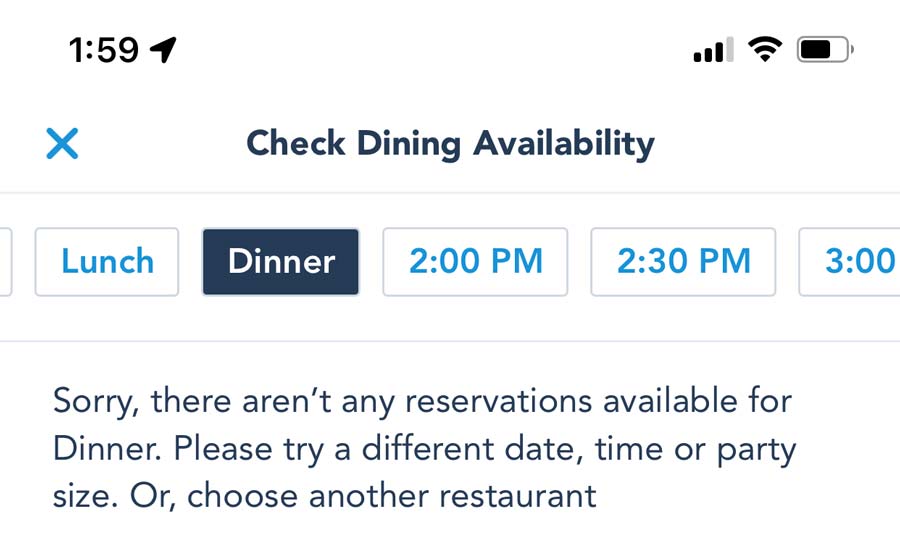
Task: Tap the gap between Dinner and 2:00 PM
Action: 371,262
